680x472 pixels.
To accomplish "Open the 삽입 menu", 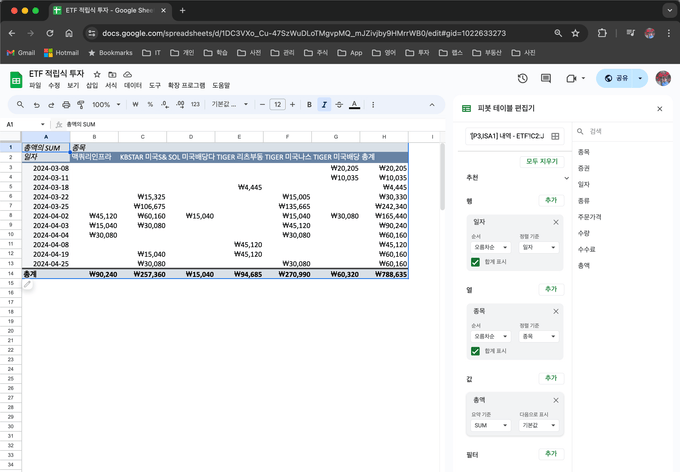I will click(92, 85).
